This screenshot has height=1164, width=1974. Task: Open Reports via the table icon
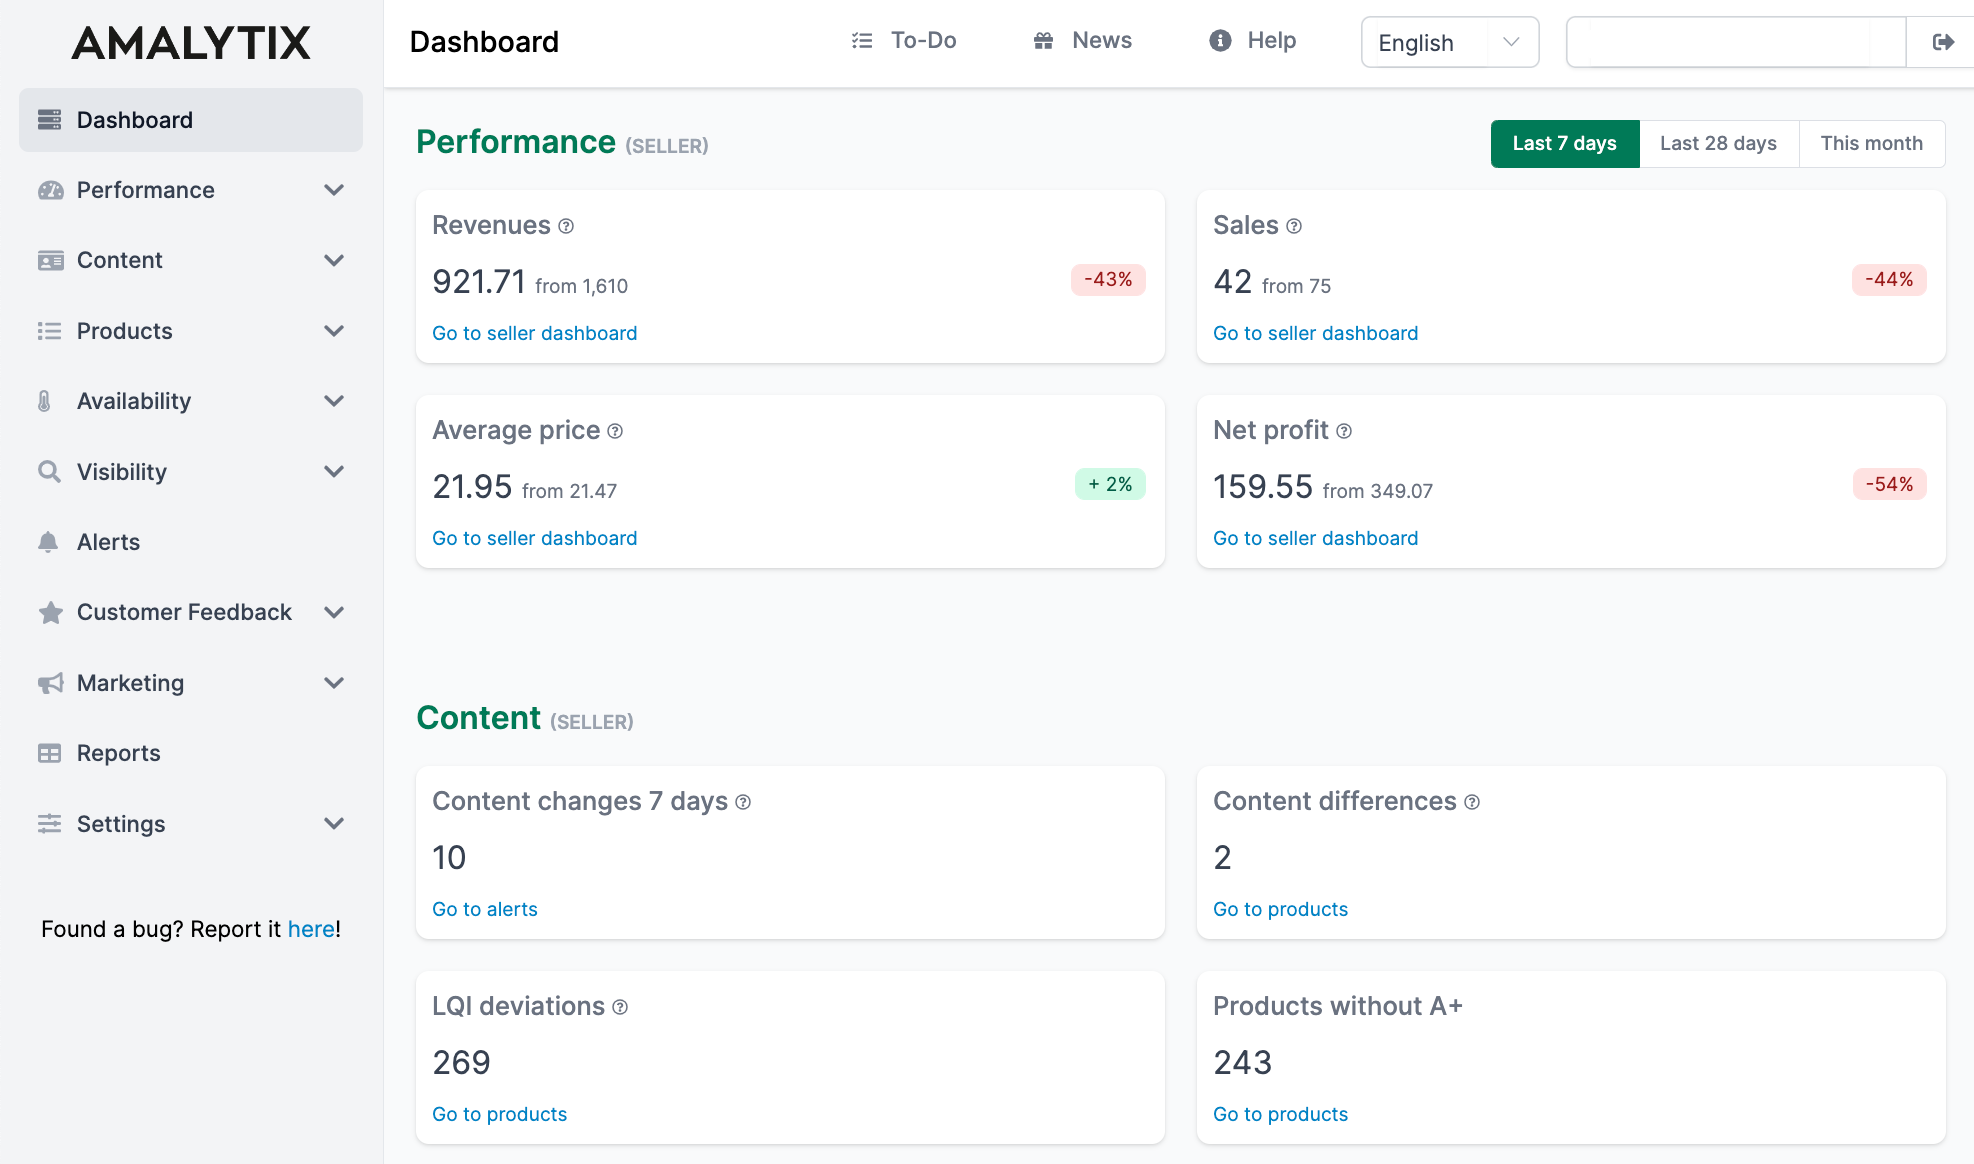(50, 753)
